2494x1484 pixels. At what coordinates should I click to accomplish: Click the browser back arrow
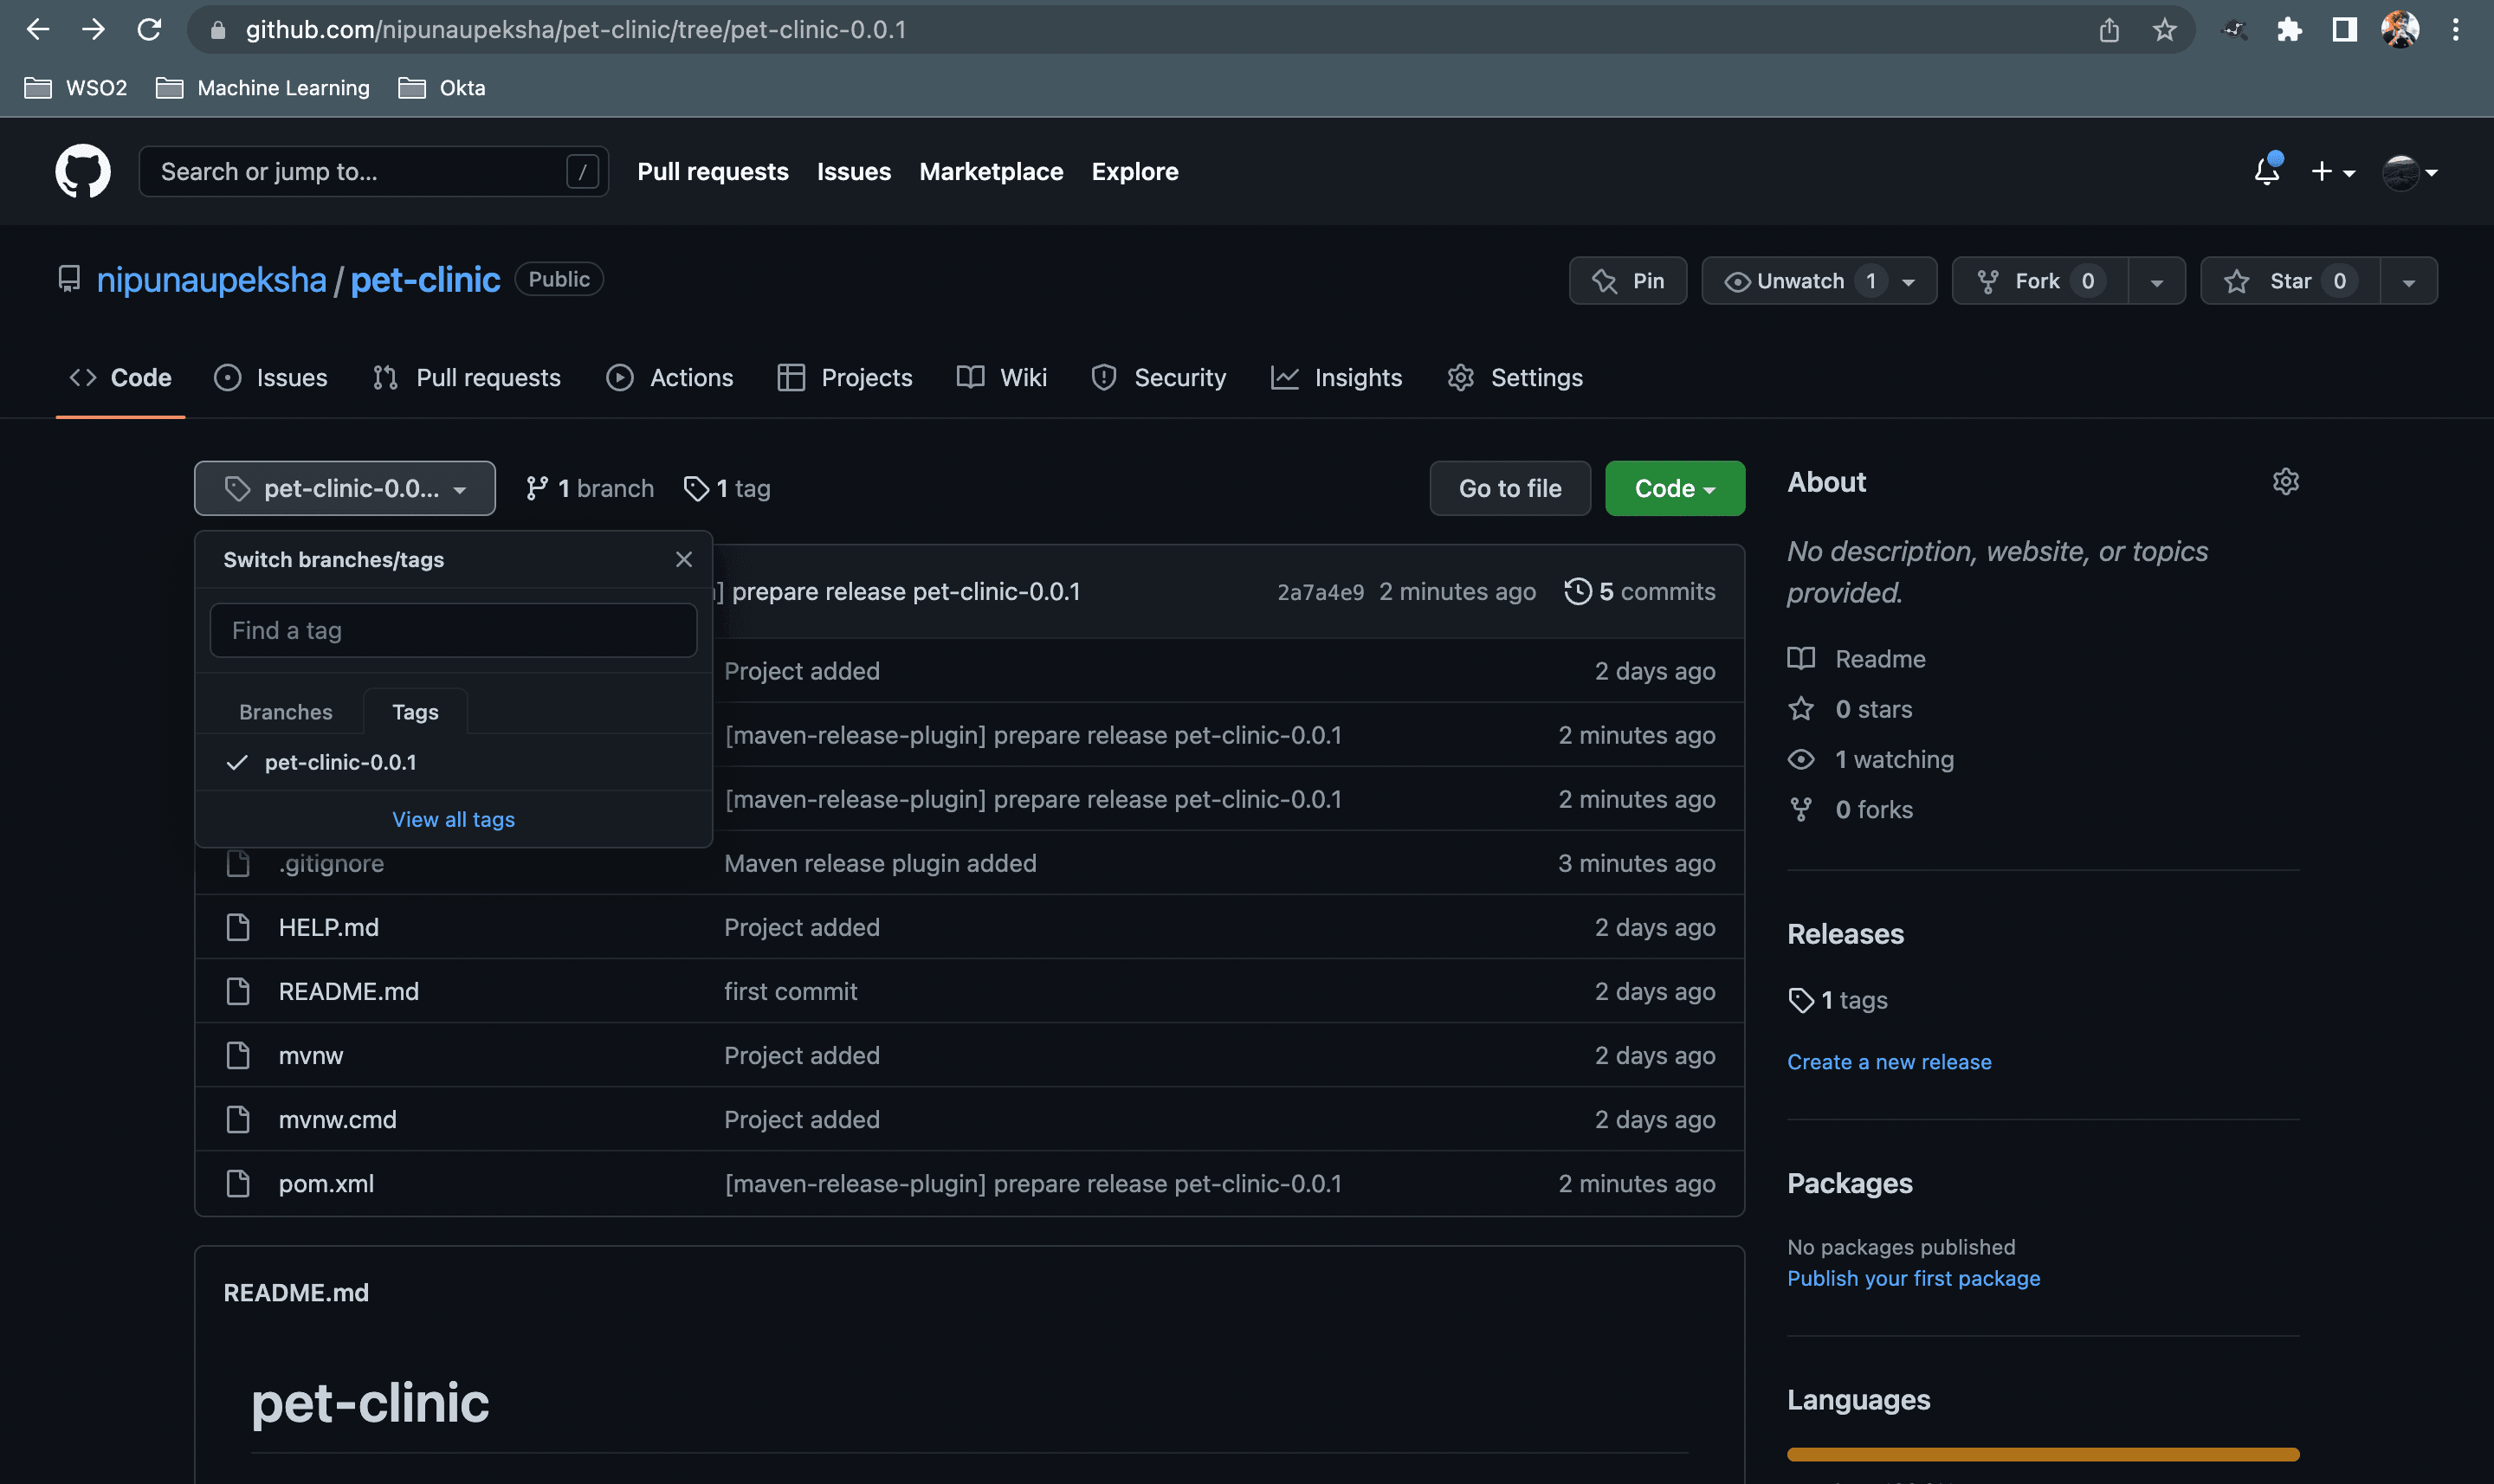click(x=38, y=29)
